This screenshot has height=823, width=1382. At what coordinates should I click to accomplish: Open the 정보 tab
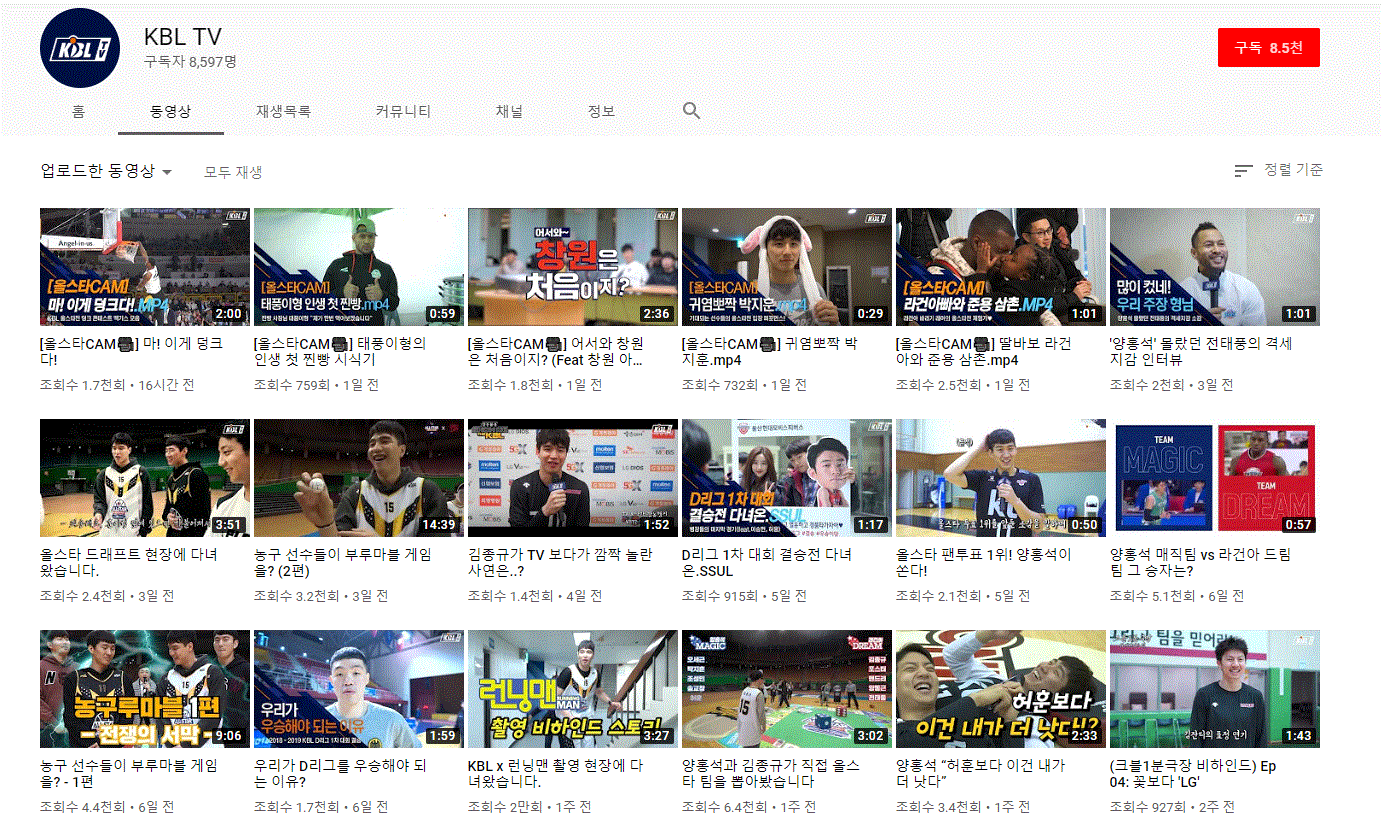601,111
